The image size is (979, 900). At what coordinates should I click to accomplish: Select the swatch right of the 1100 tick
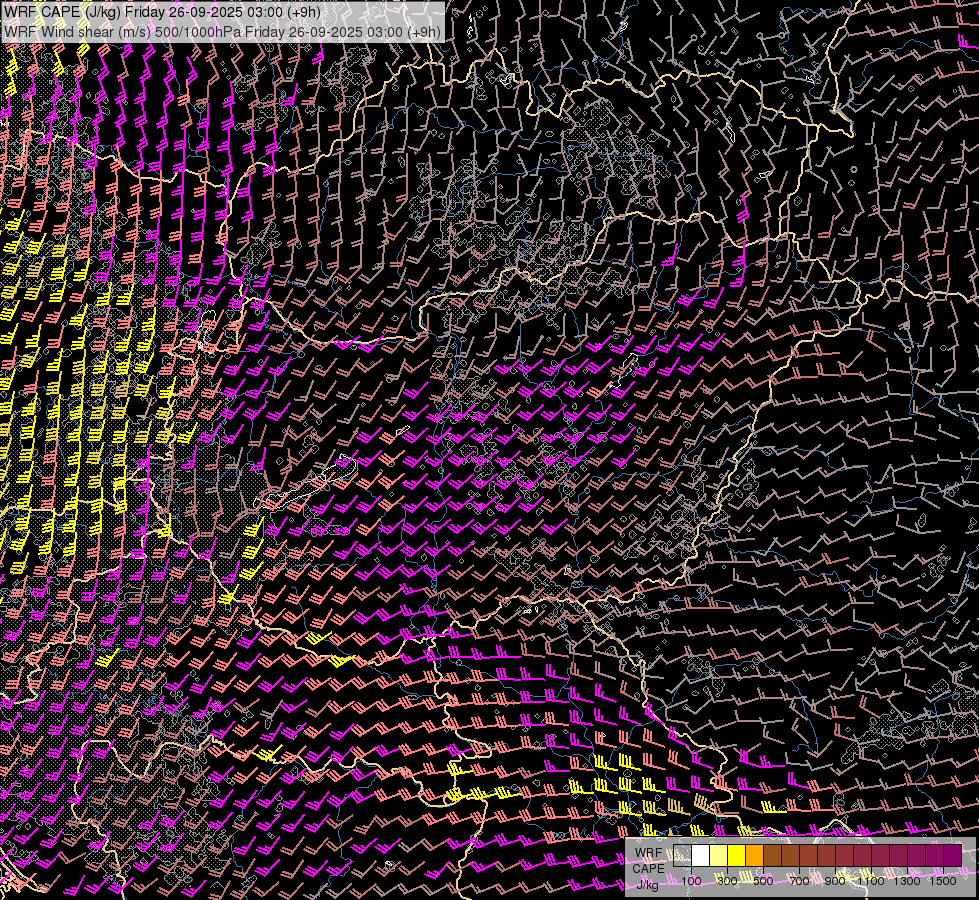(x=881, y=855)
